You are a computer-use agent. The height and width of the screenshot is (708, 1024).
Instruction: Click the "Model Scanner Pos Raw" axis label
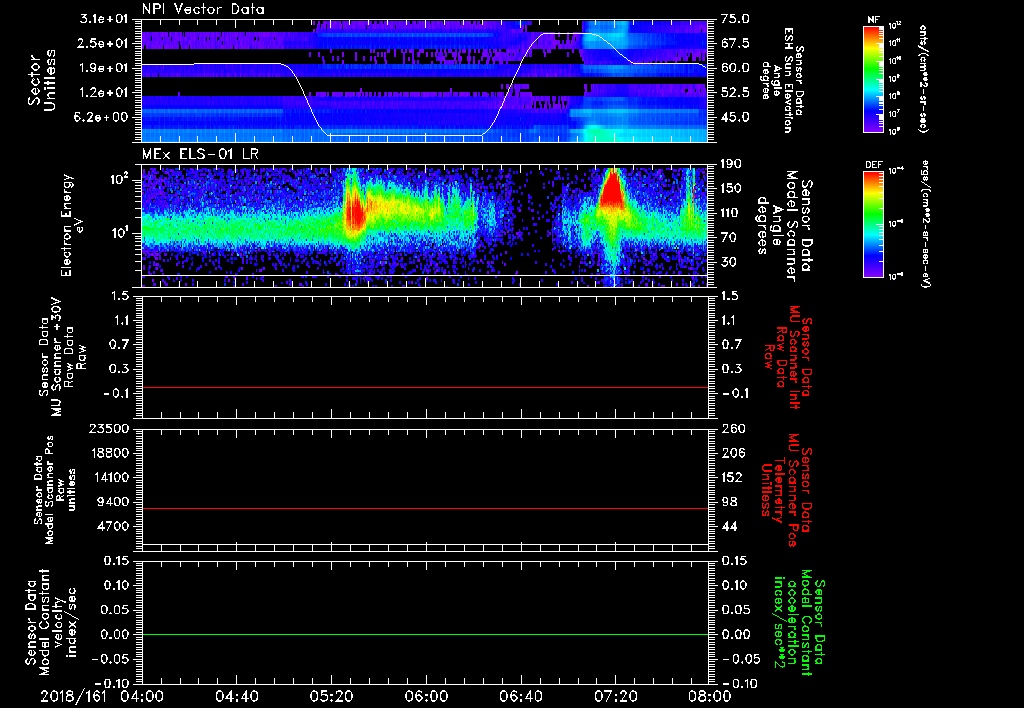coord(55,490)
